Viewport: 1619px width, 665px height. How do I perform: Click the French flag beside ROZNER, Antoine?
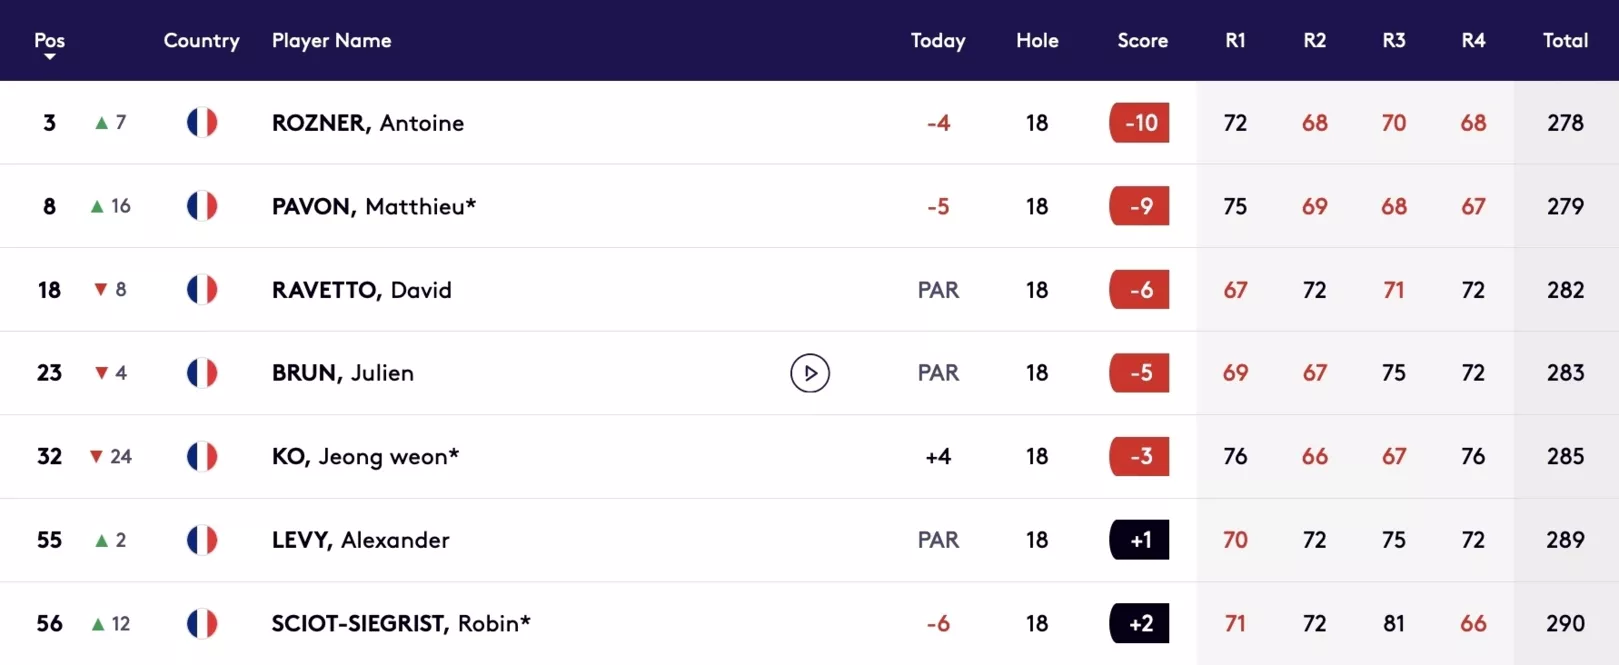click(202, 122)
